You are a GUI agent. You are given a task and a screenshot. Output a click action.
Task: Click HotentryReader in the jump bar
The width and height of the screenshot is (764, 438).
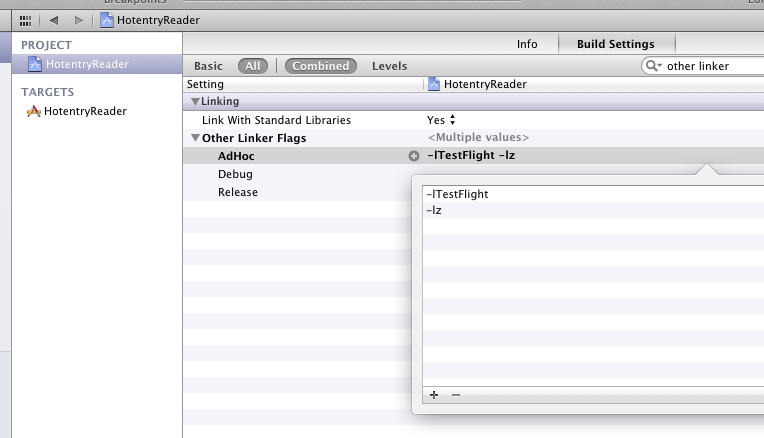pos(158,20)
